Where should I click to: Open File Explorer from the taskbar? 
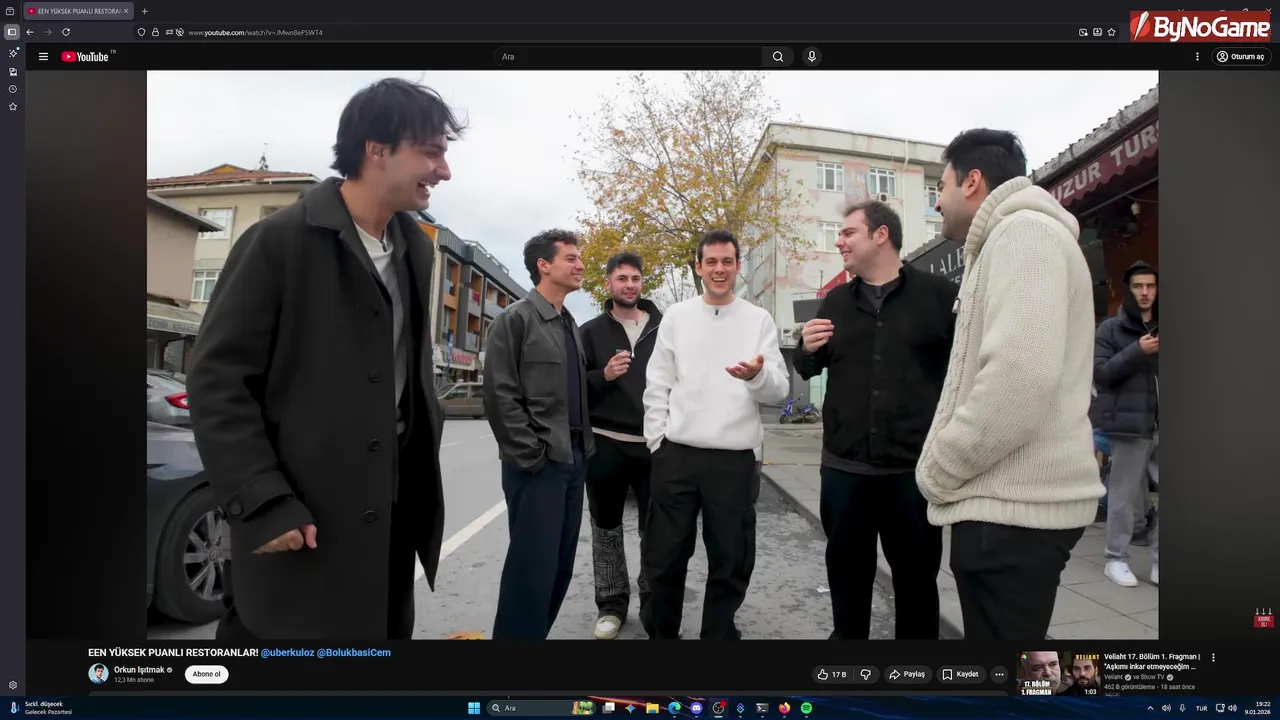(652, 708)
